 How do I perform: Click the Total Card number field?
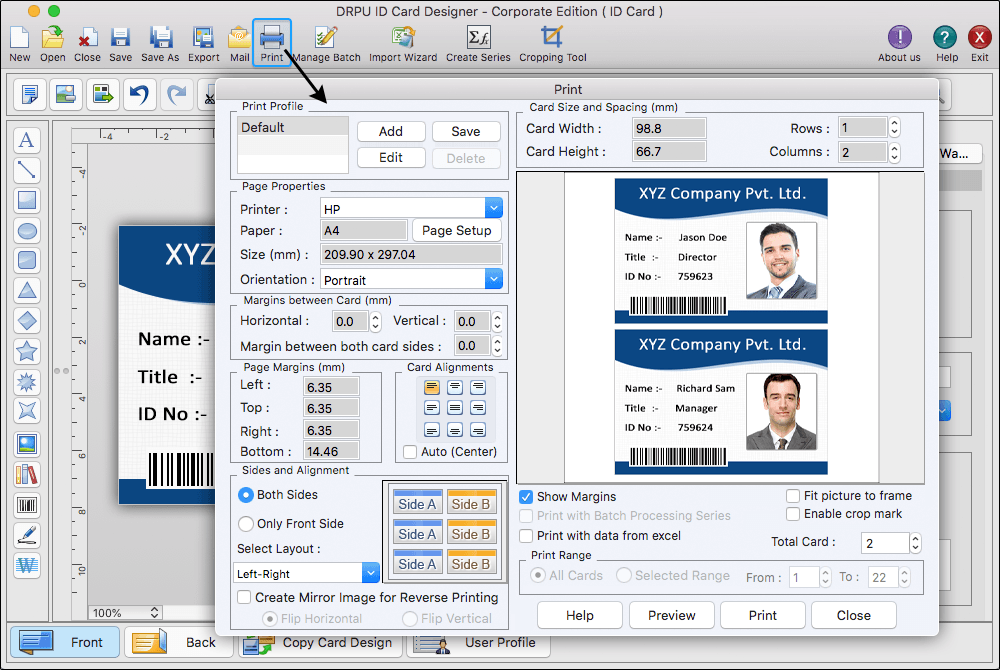coord(885,543)
